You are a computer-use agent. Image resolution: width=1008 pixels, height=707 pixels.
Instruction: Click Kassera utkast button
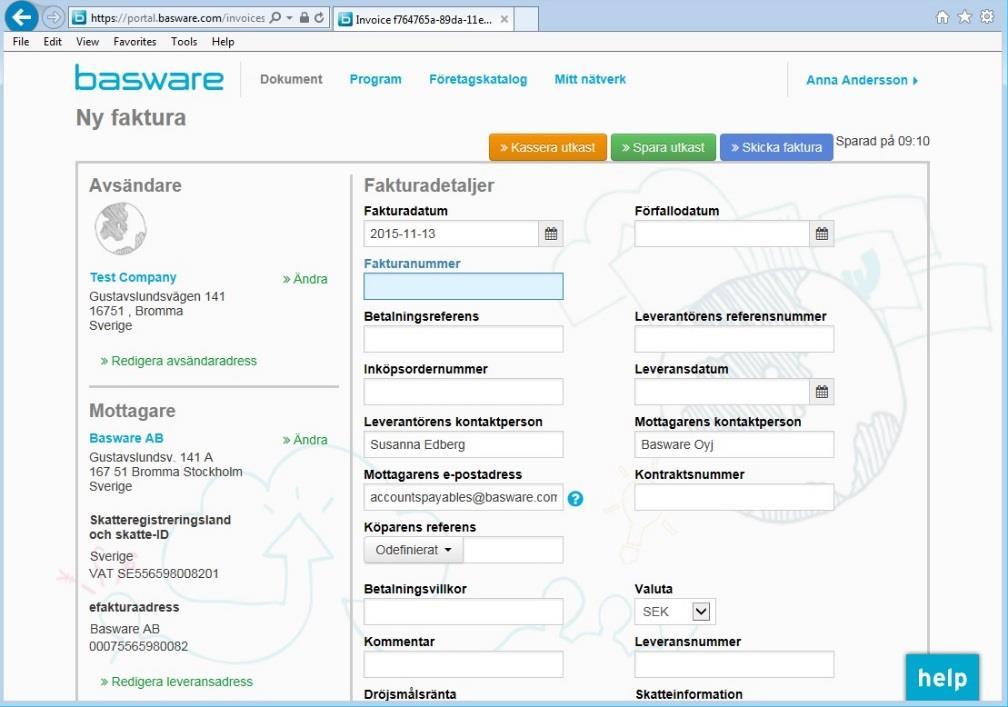(x=548, y=147)
